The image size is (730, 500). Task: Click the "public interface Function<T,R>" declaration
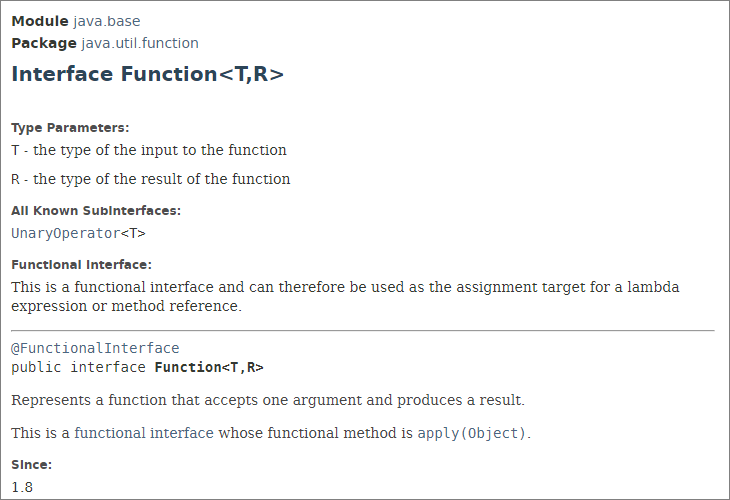137,367
